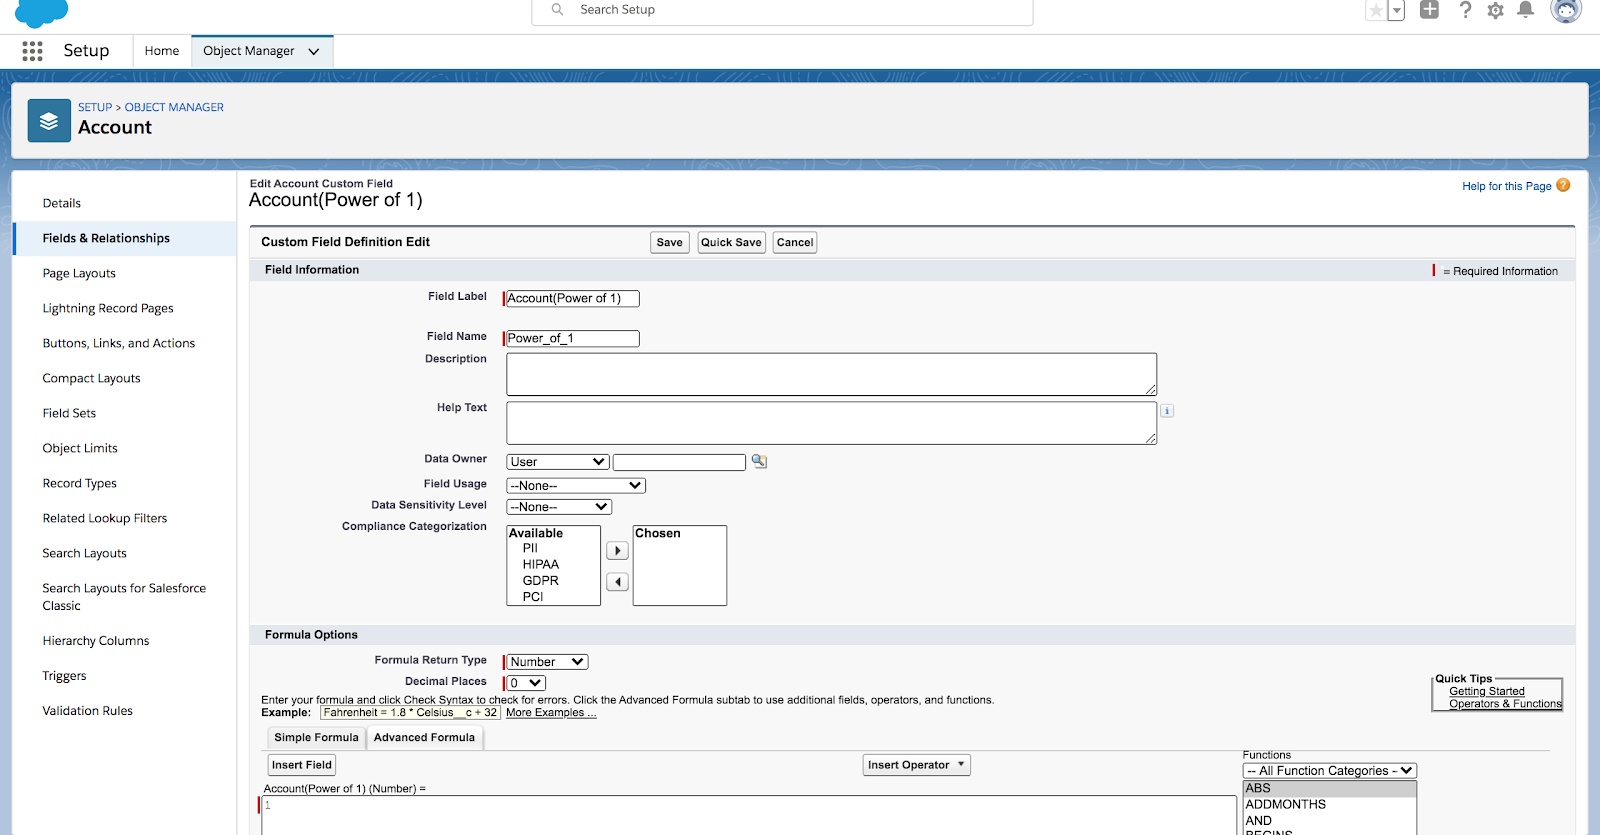Image resolution: width=1600 pixels, height=835 pixels.
Task: Click the Quick Save button
Action: pos(731,242)
